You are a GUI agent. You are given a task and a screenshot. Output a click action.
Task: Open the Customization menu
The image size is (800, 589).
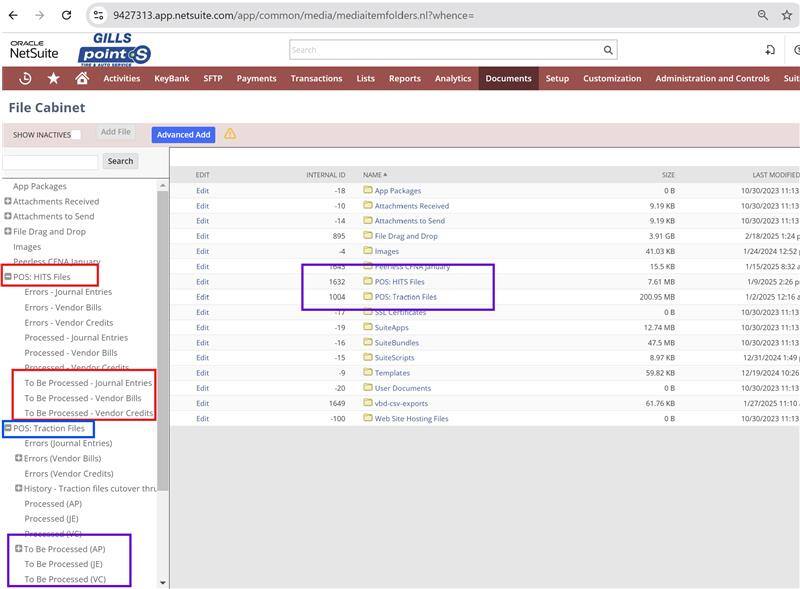point(612,79)
